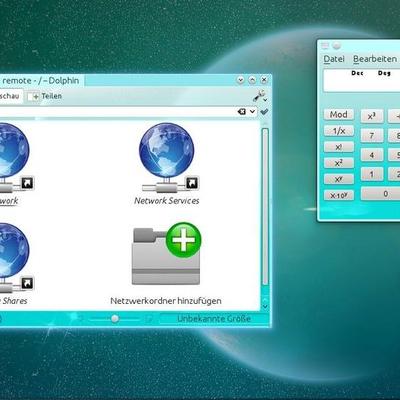The image size is (400, 400).
Task: Maximize the Dolphin window
Action: click(x=252, y=80)
